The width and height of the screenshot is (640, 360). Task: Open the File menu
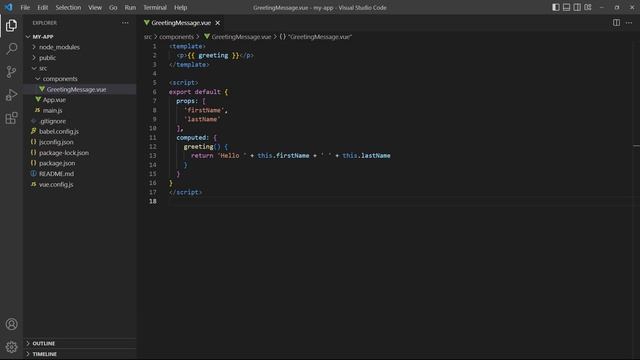tap(25, 7)
